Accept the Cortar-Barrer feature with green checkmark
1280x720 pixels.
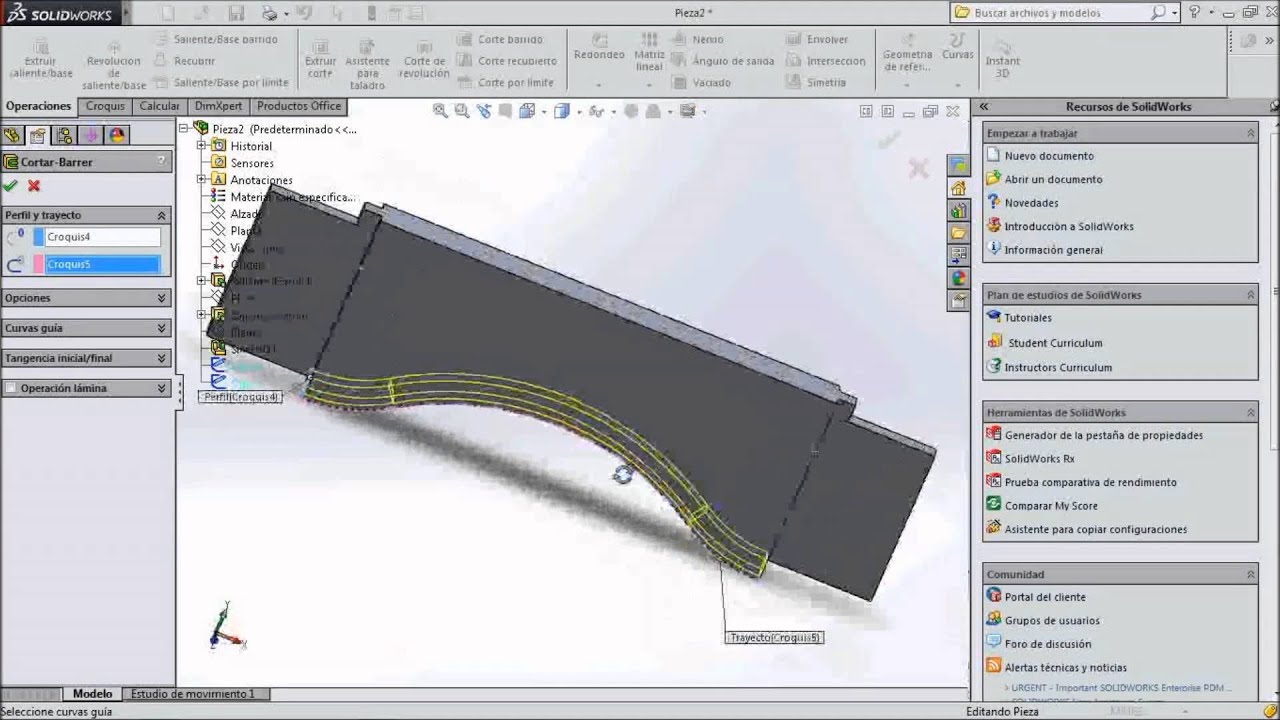click(x=11, y=186)
